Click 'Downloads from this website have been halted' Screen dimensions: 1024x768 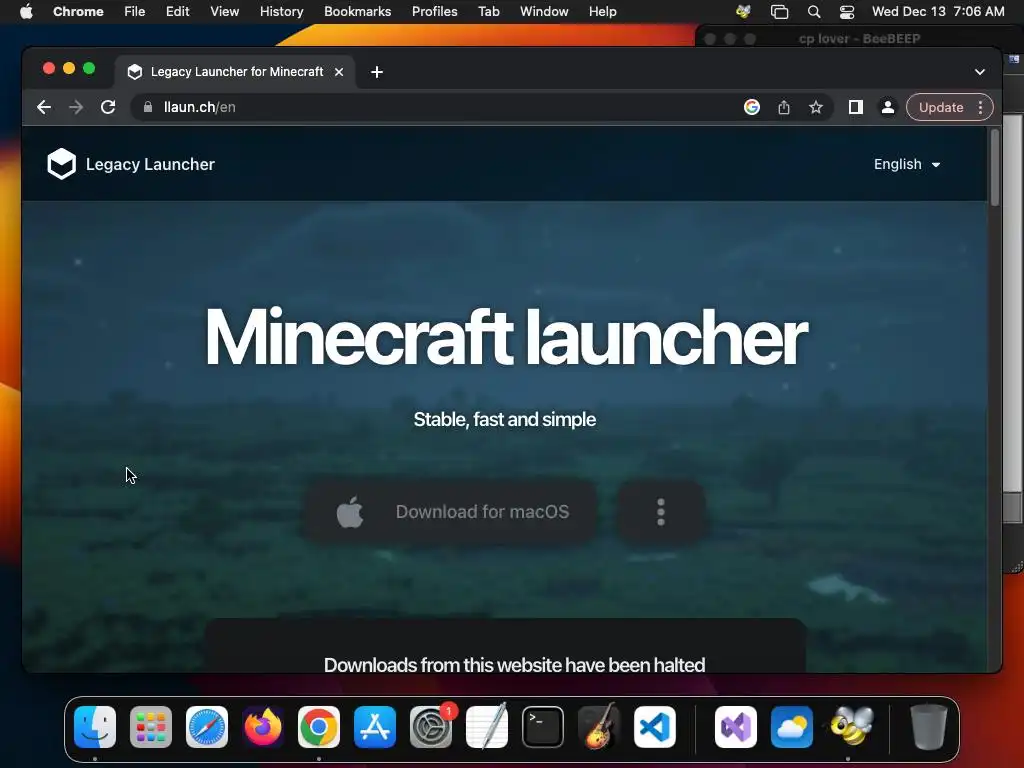pyautogui.click(x=515, y=665)
